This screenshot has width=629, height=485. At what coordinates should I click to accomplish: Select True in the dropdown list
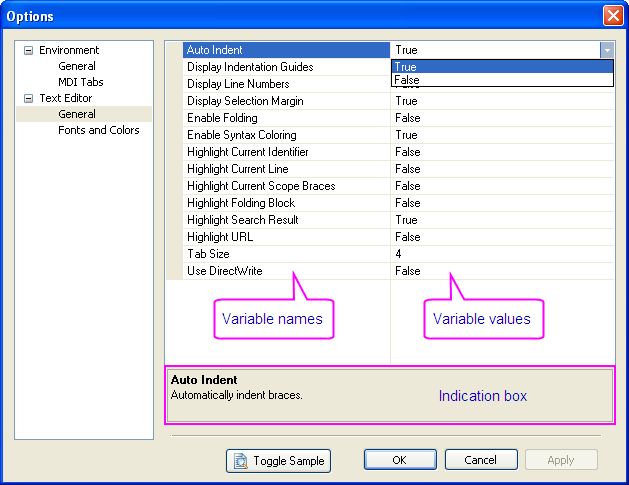[500, 67]
